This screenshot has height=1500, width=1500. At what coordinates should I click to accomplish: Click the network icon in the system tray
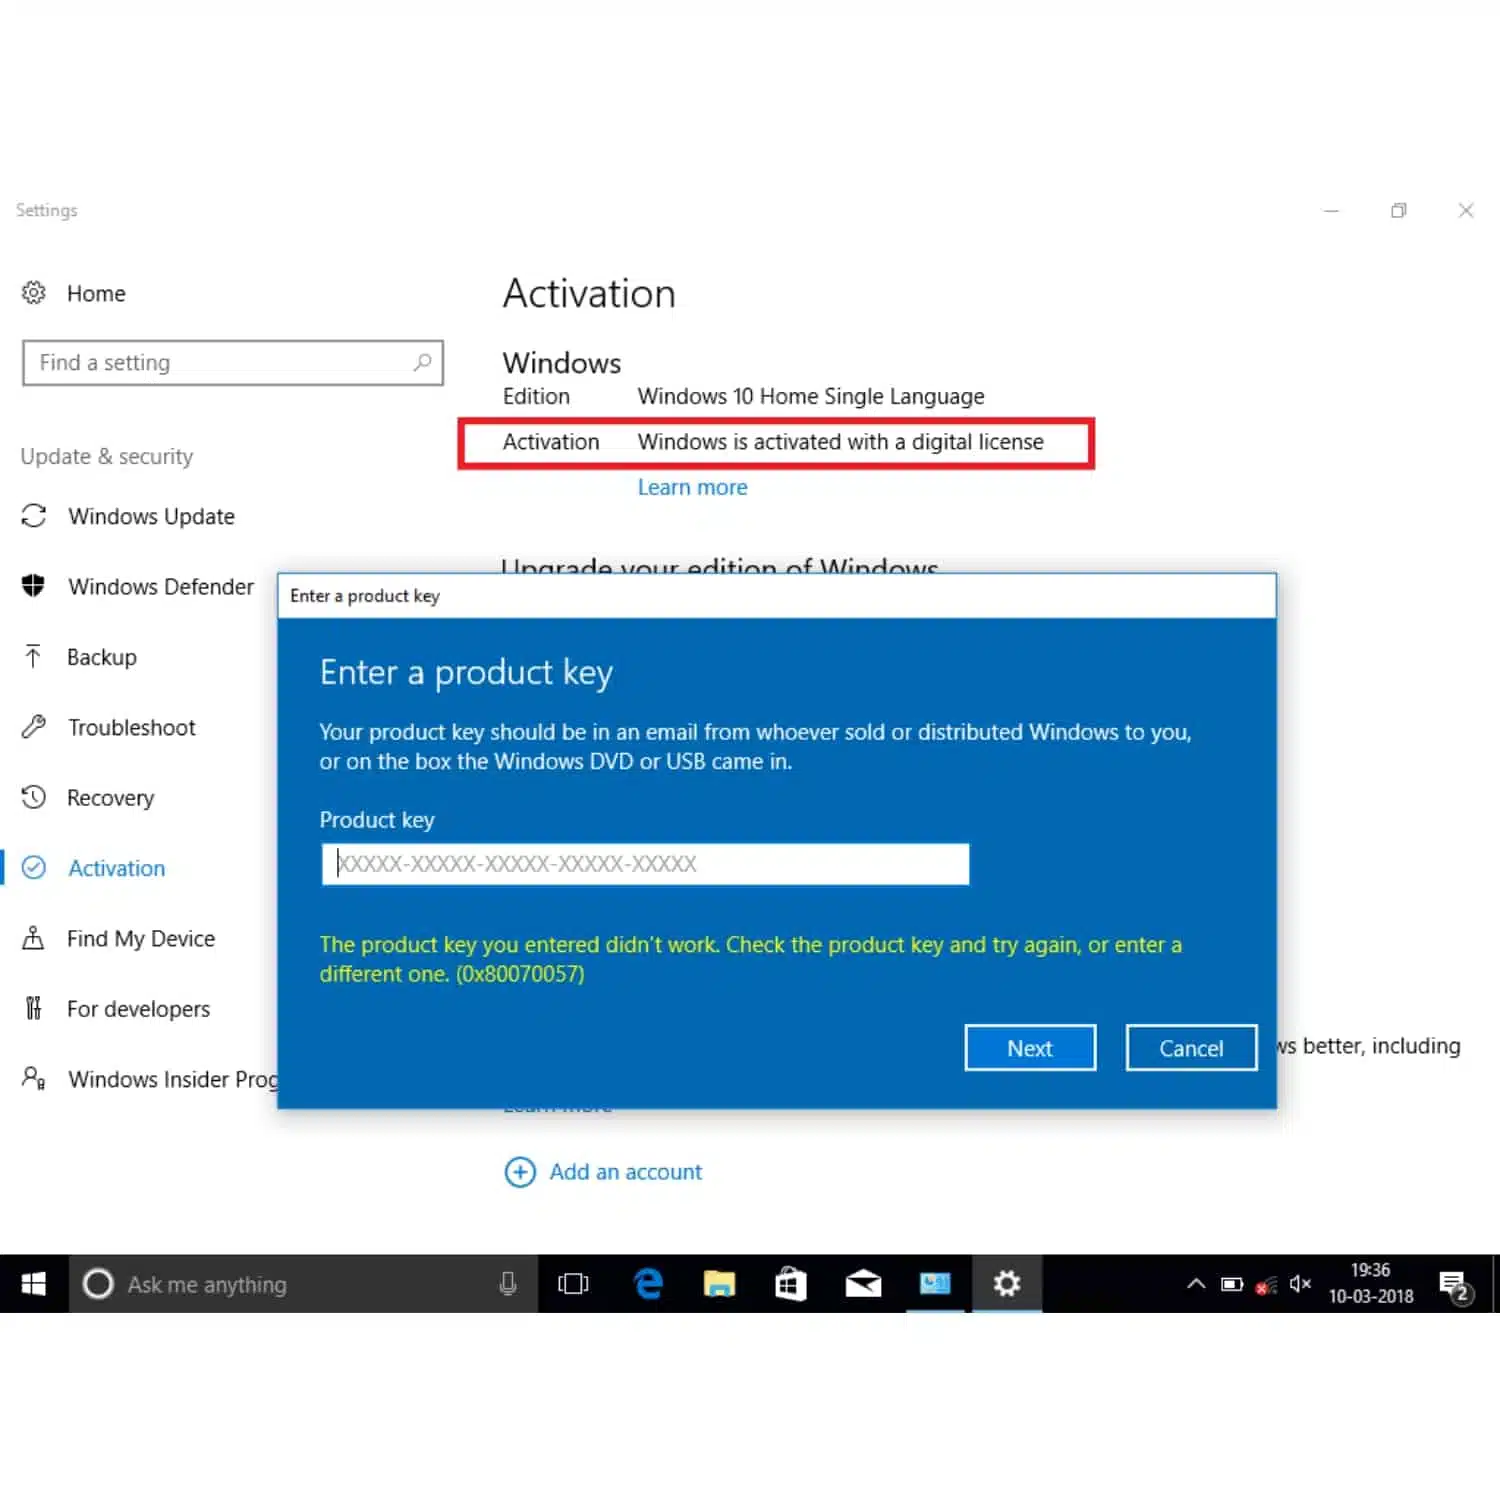[x=1266, y=1285]
